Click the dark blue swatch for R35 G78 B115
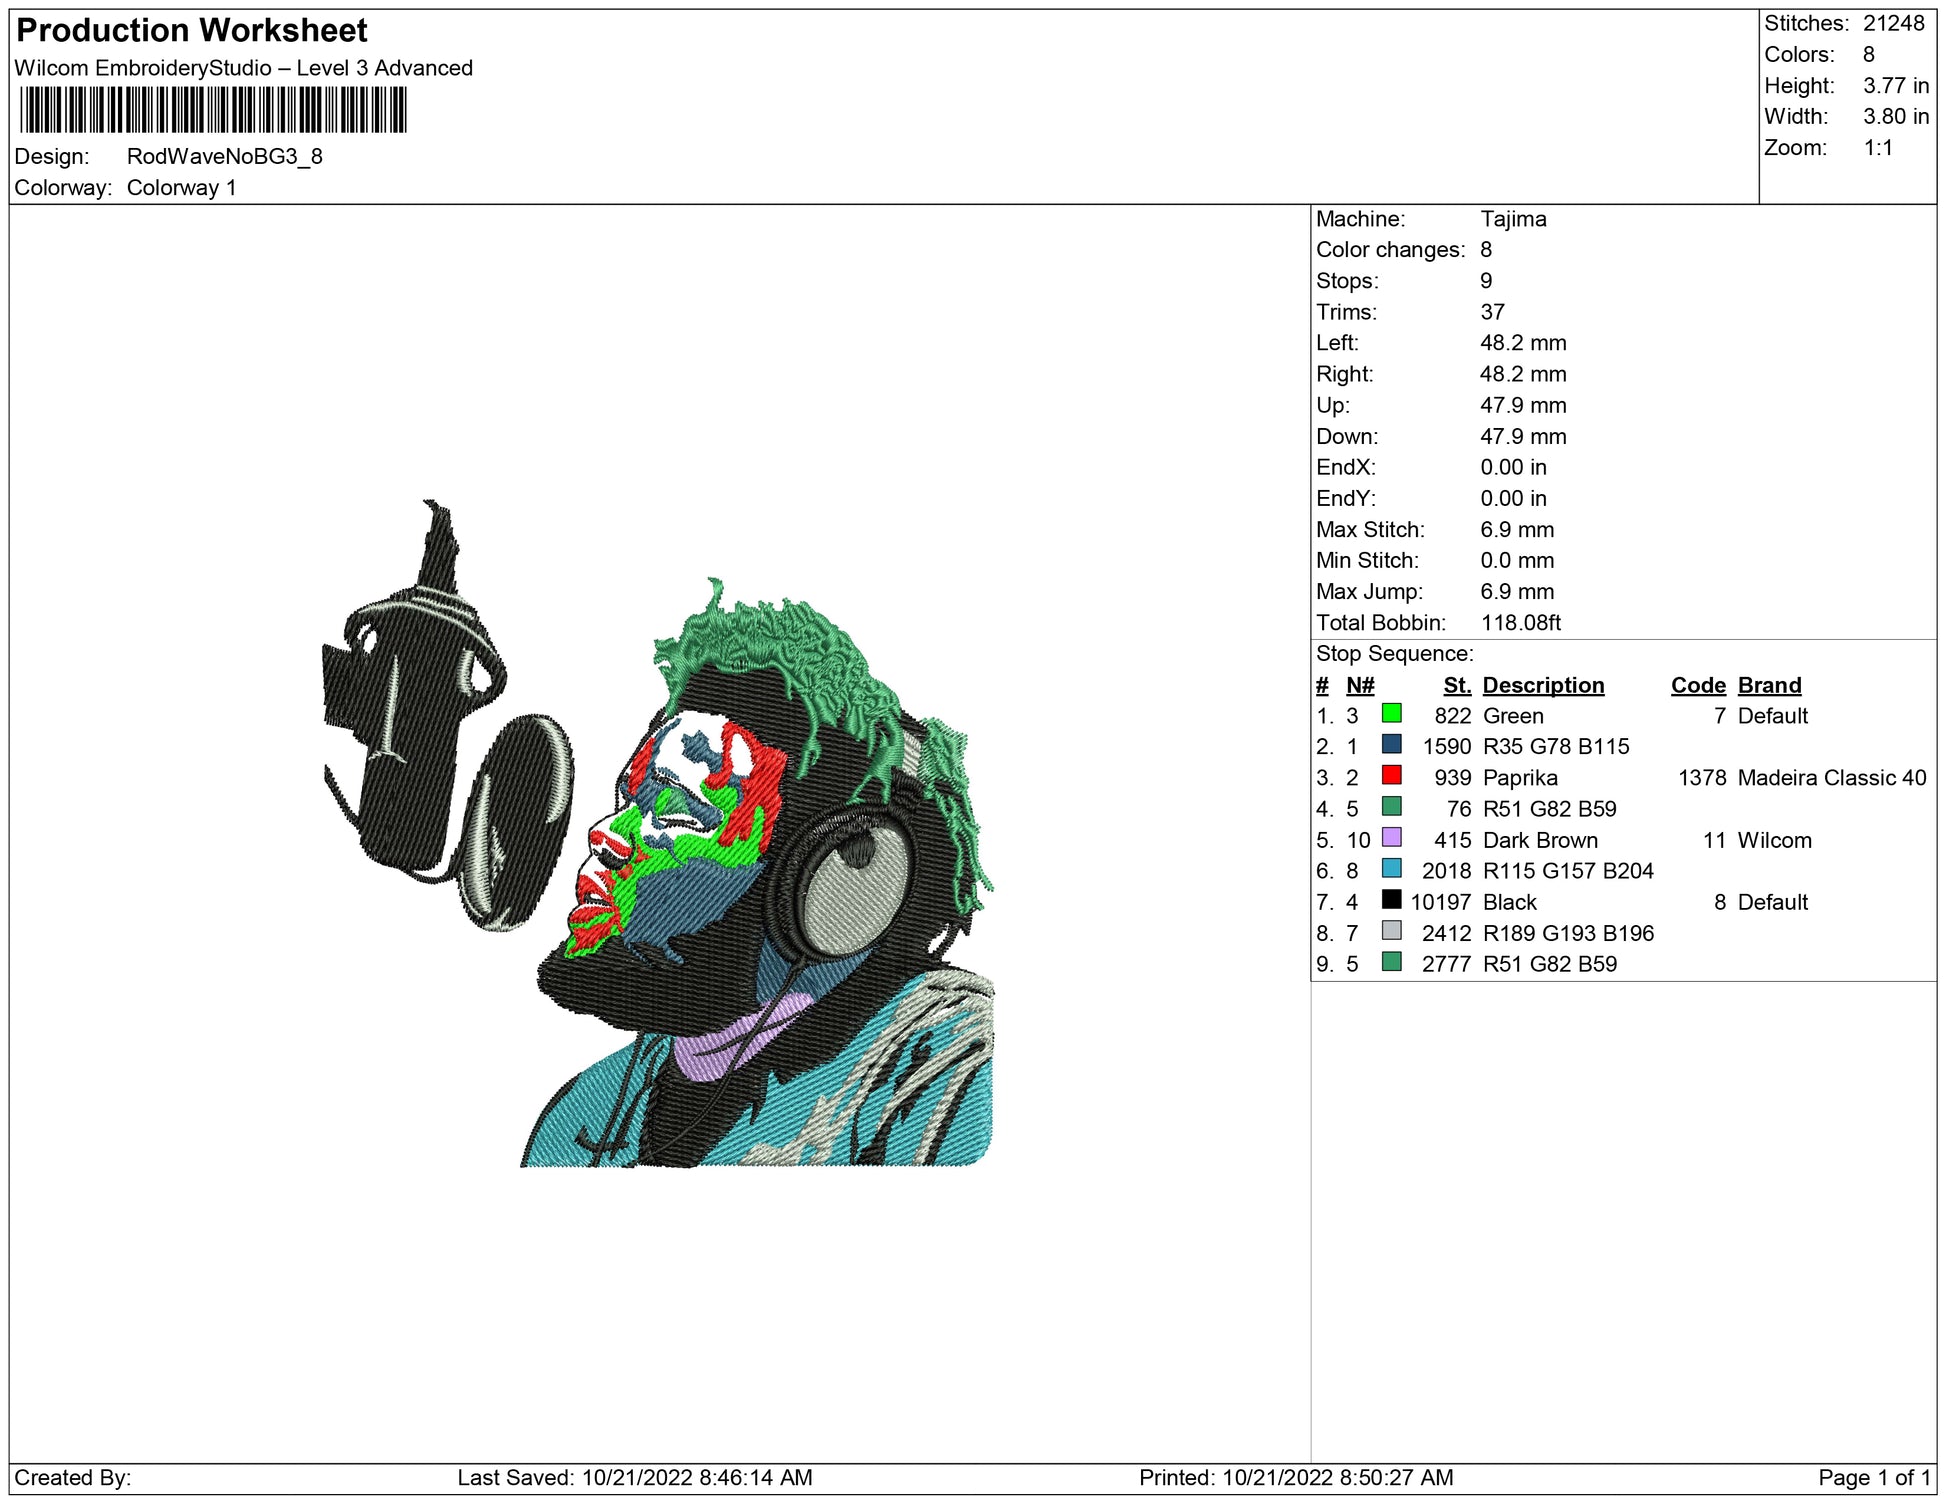The width and height of the screenshot is (1946, 1497). (1391, 745)
